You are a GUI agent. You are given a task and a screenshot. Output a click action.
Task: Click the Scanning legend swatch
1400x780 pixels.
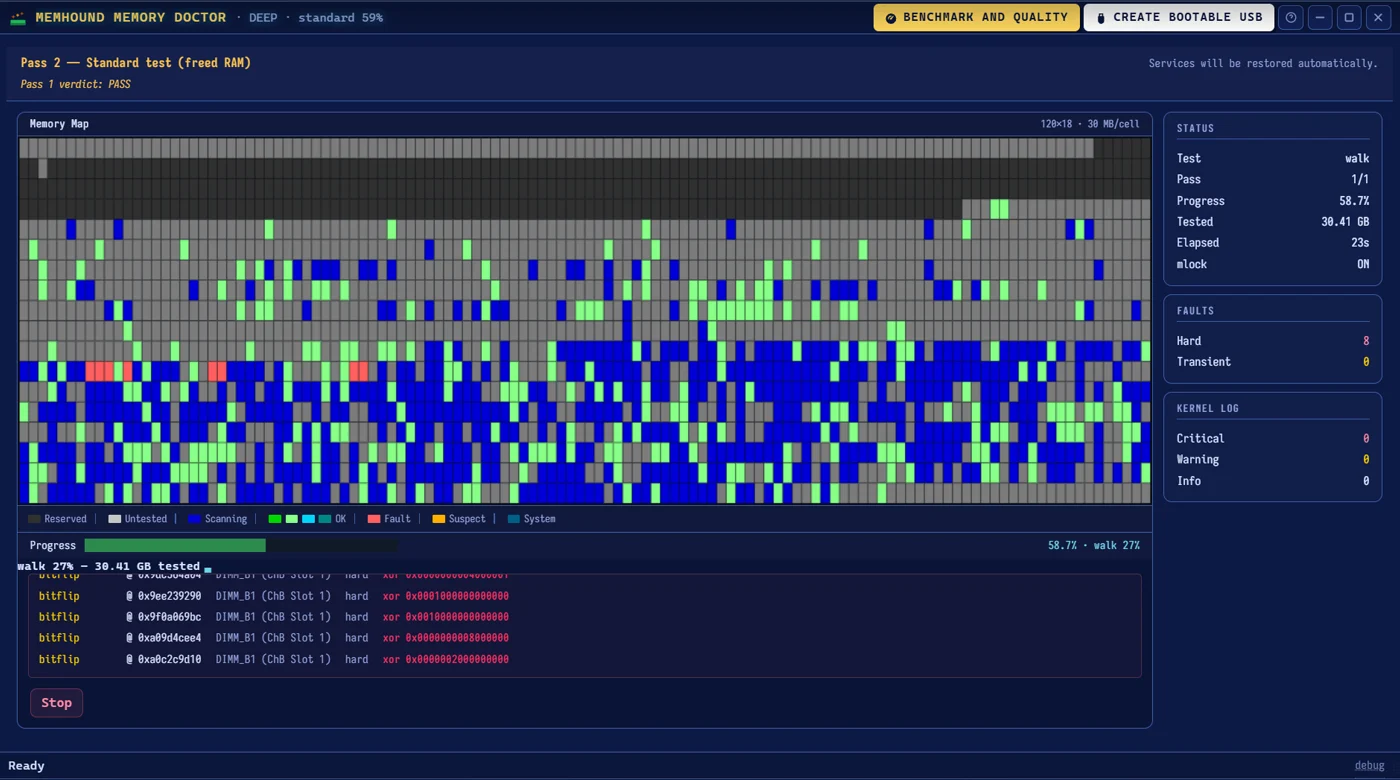[195, 519]
